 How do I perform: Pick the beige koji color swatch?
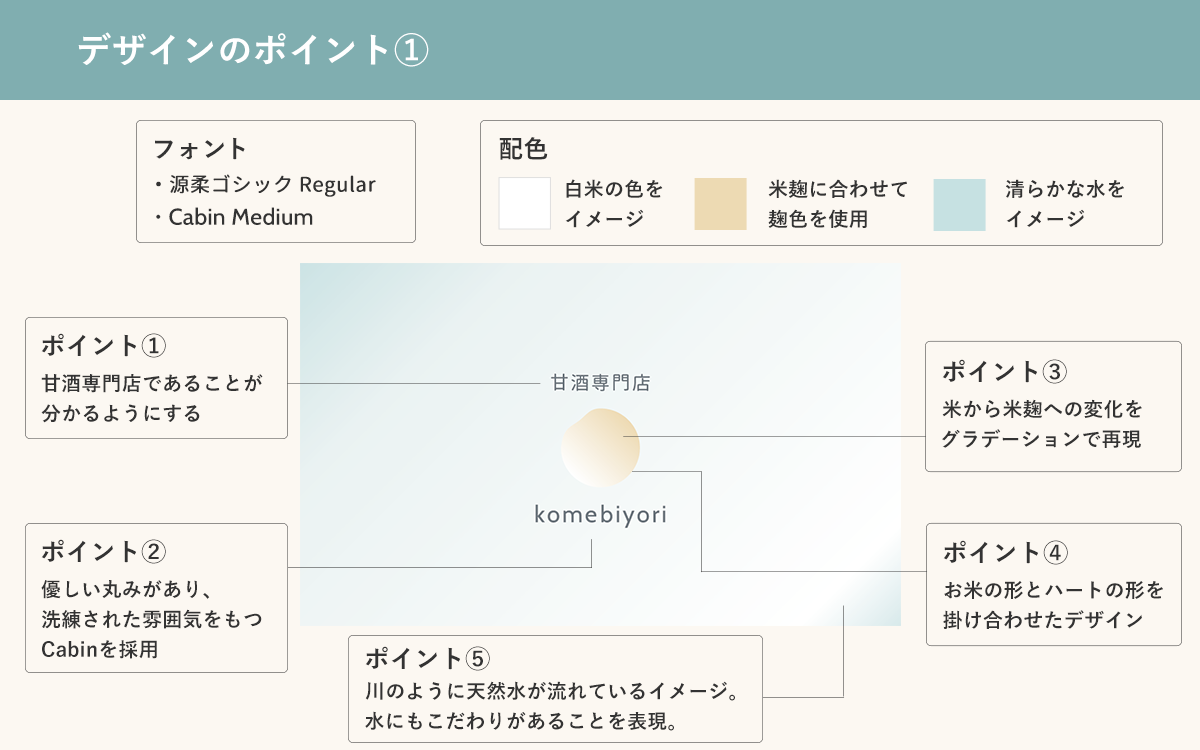(x=721, y=204)
